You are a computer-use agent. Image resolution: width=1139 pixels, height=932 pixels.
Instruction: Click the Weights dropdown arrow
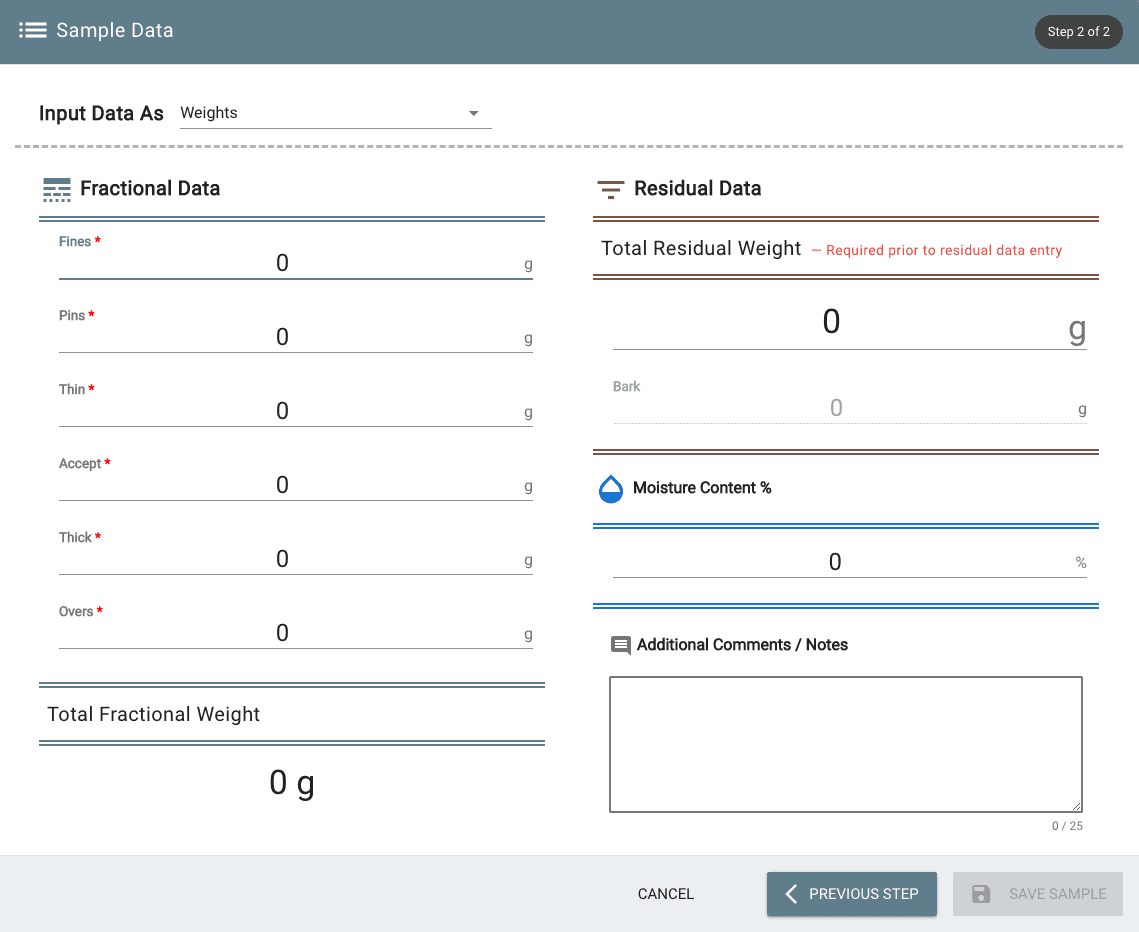pyautogui.click(x=474, y=113)
